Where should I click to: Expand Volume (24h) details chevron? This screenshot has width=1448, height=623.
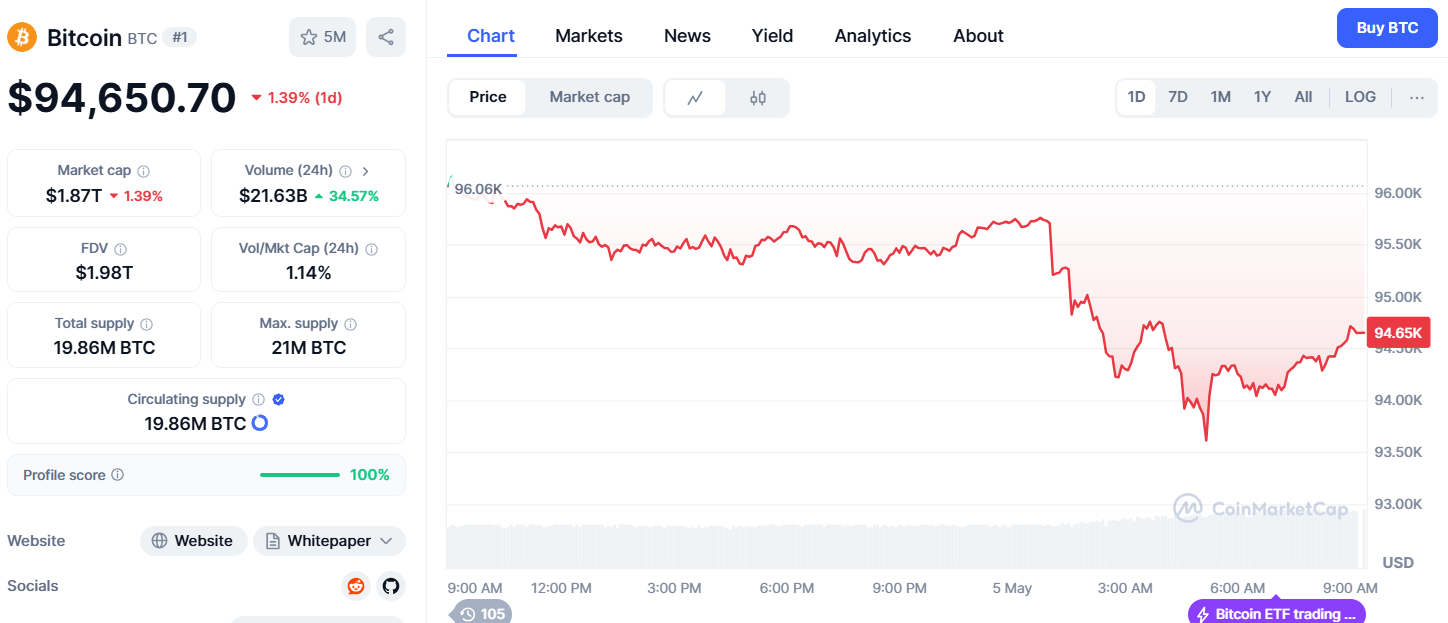point(365,171)
